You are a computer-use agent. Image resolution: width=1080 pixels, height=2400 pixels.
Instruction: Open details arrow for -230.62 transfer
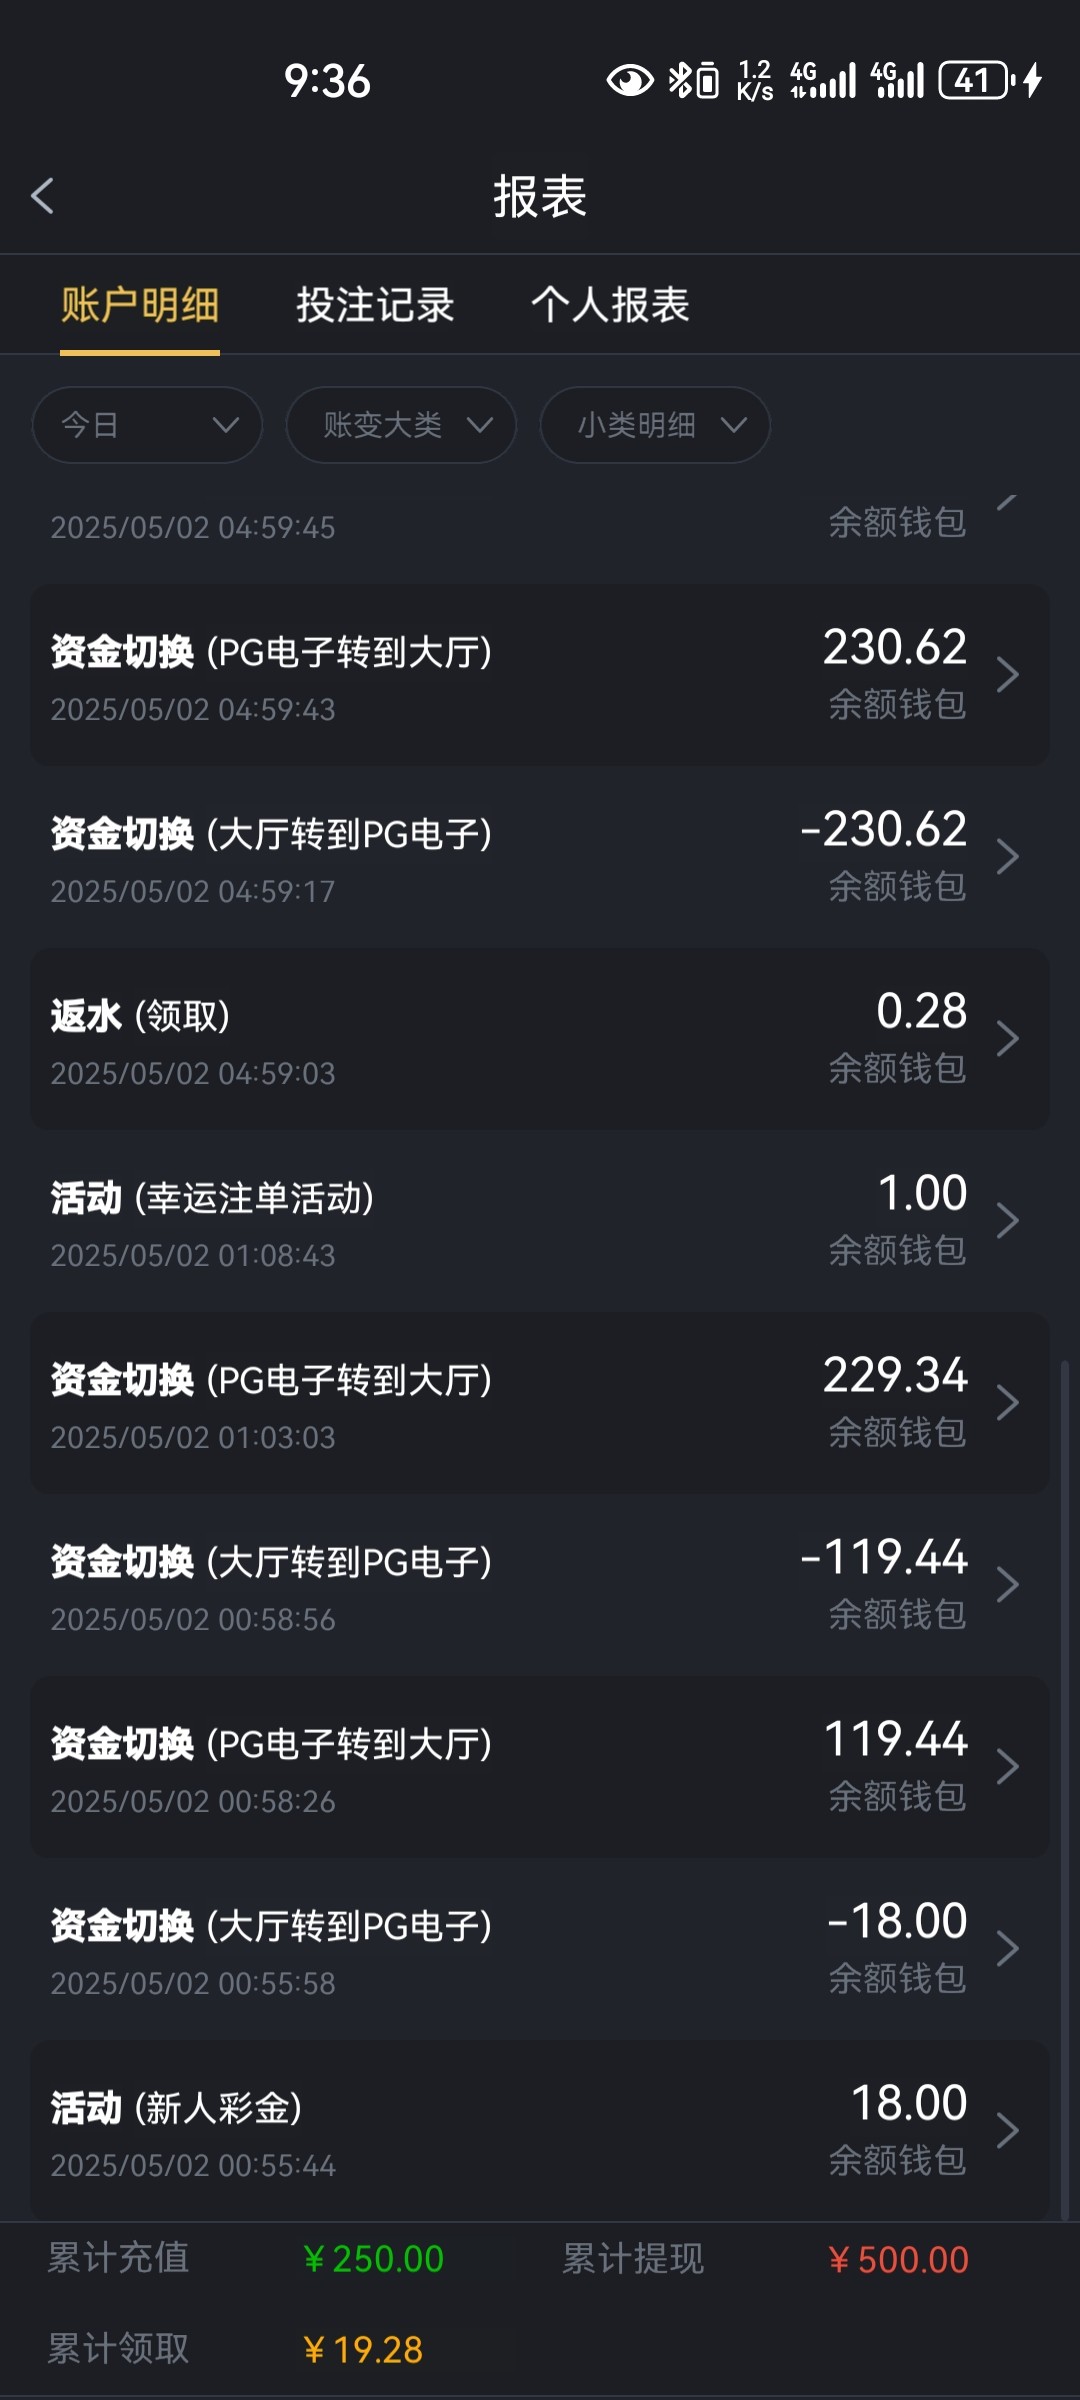coord(1007,857)
